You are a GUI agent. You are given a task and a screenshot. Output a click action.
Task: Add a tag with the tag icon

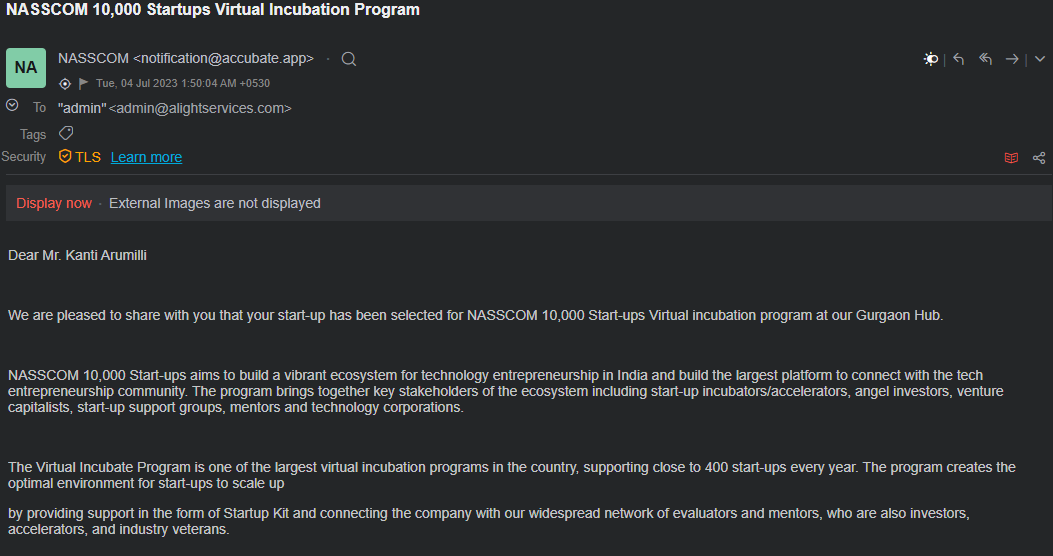(x=66, y=133)
